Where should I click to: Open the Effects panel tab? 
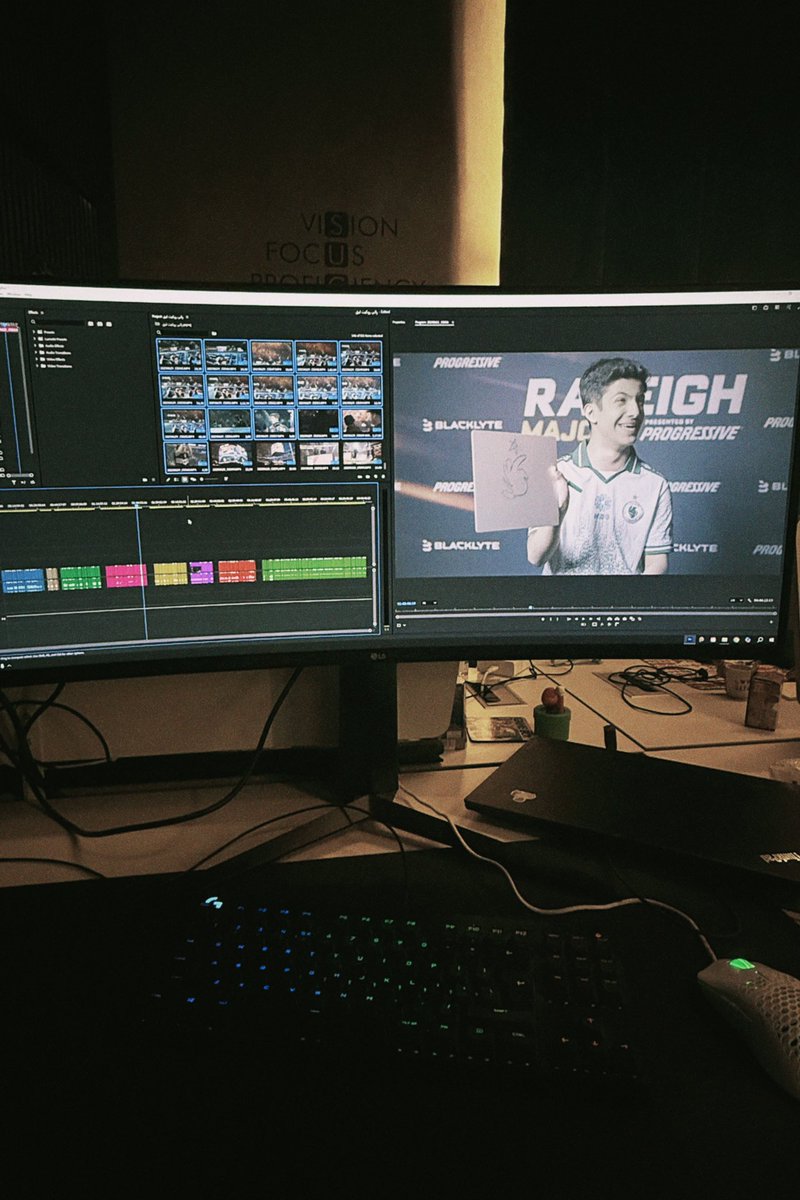click(x=34, y=311)
